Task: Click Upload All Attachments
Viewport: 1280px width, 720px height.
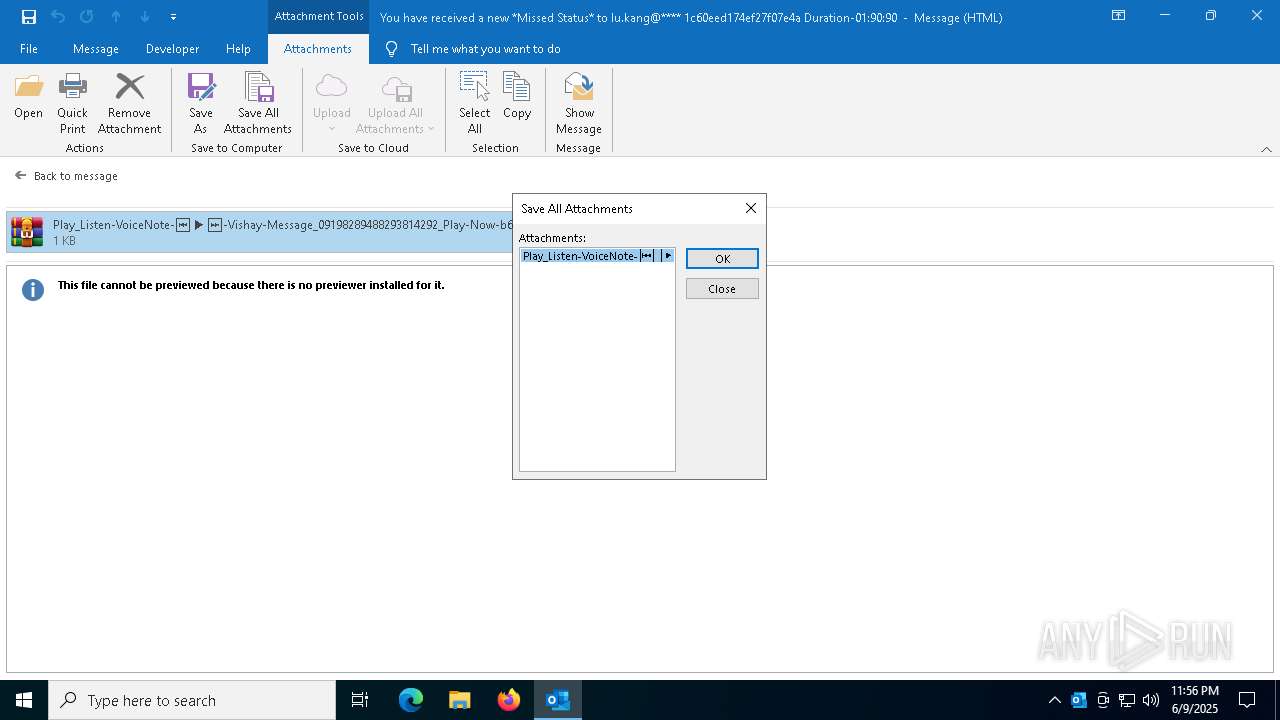Action: (395, 103)
